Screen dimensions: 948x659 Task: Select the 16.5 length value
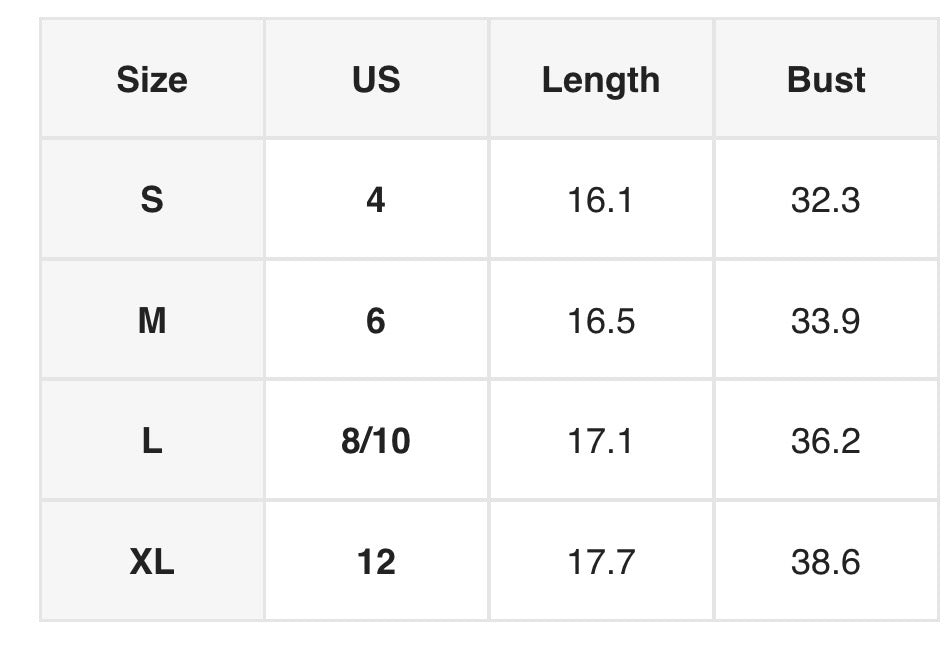point(601,321)
